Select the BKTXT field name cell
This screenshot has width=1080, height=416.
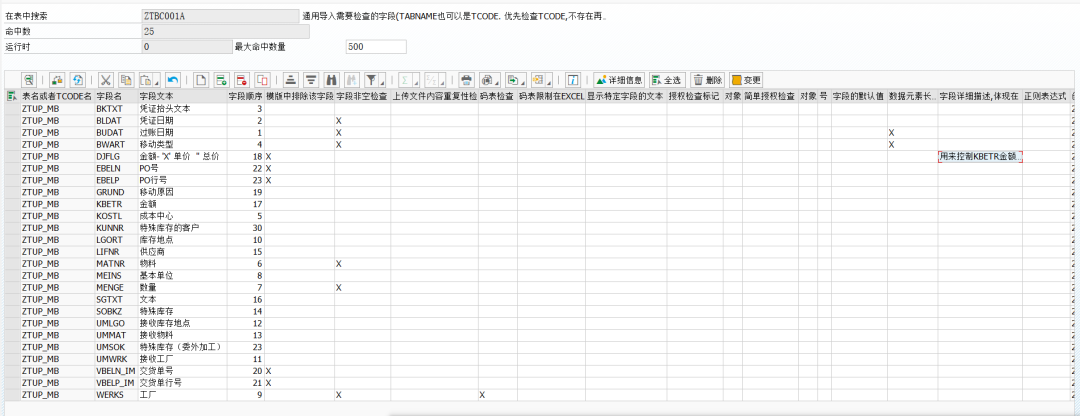coord(116,109)
